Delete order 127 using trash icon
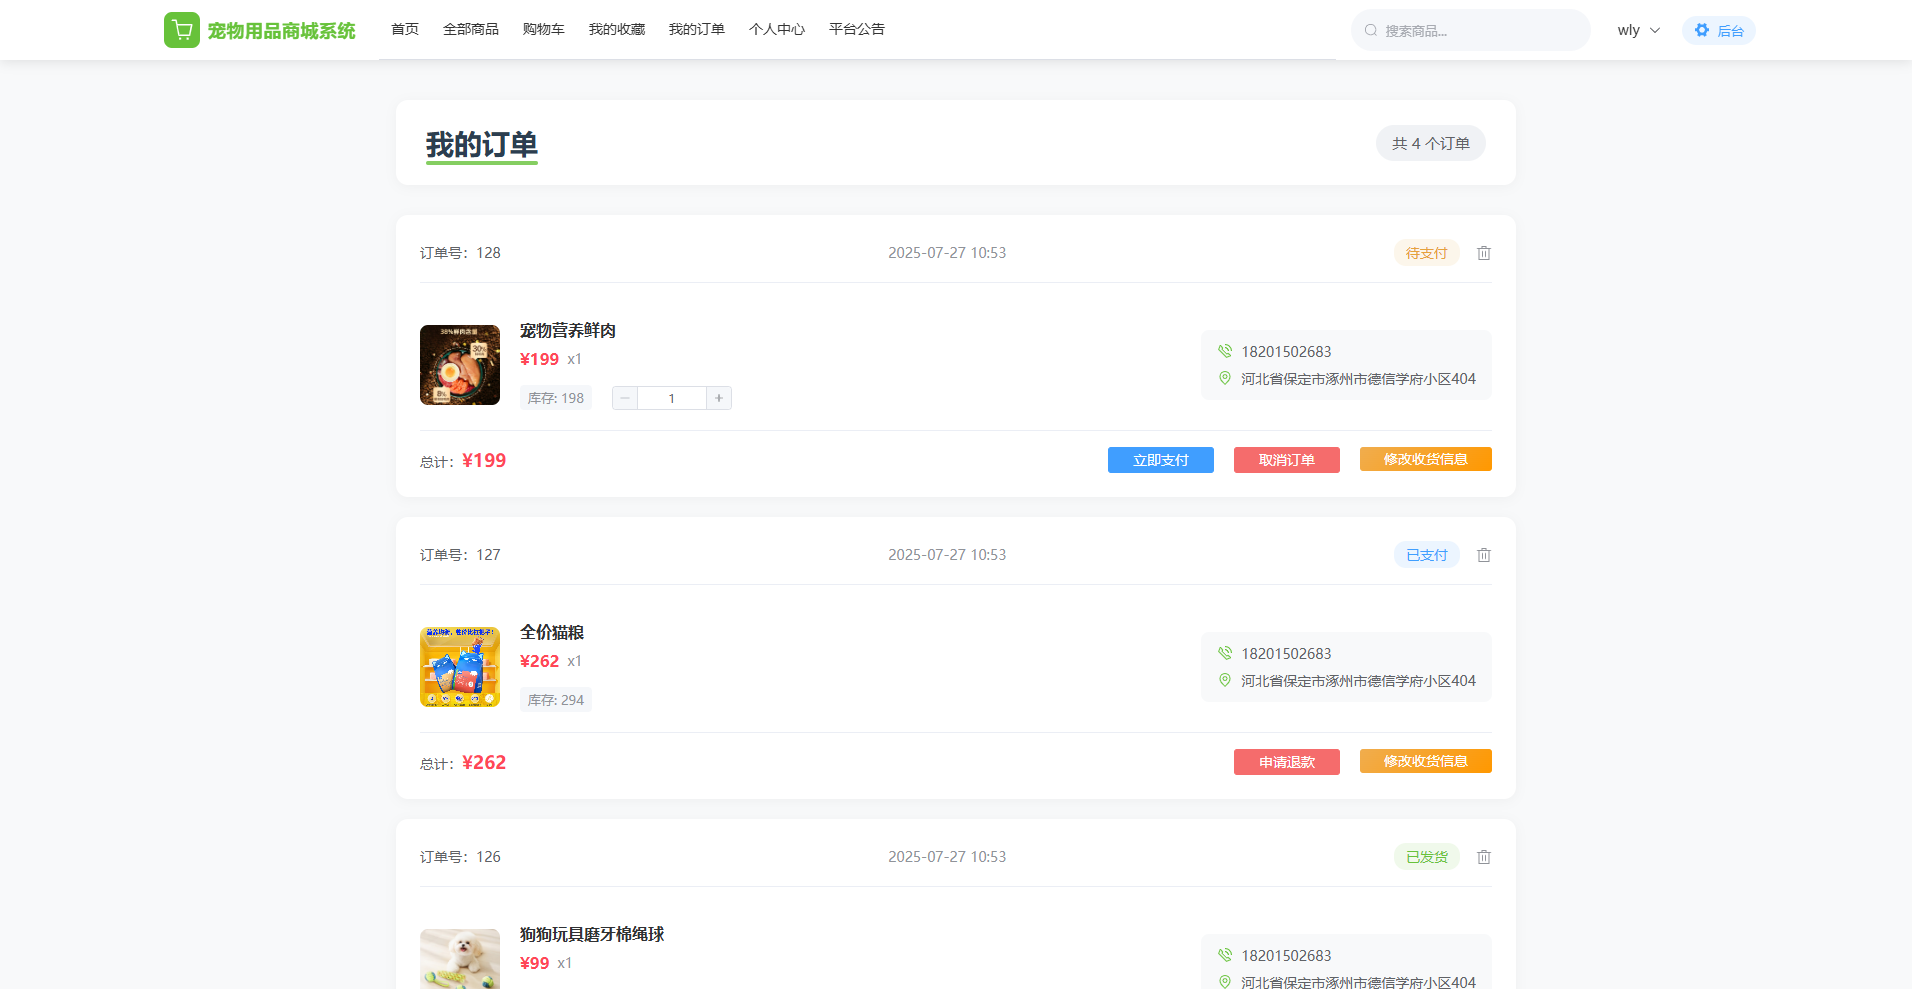The image size is (1912, 989). [x=1484, y=555]
